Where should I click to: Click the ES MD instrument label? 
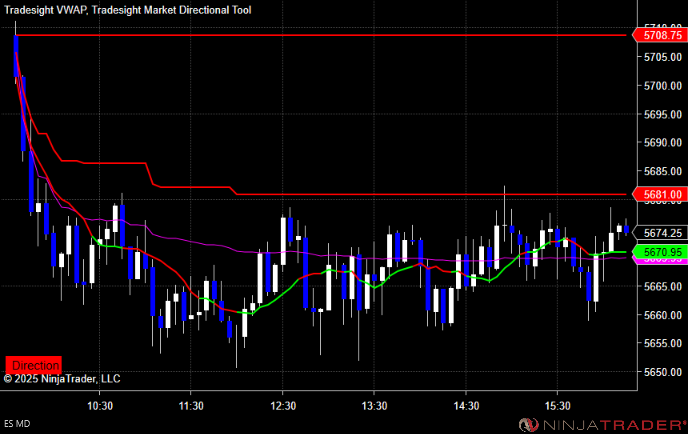click(17, 424)
